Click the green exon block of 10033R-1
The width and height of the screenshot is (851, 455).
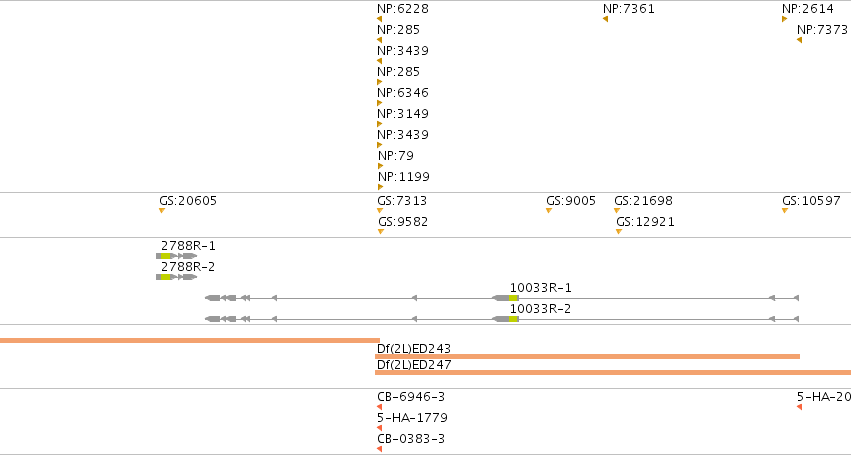coord(513,298)
